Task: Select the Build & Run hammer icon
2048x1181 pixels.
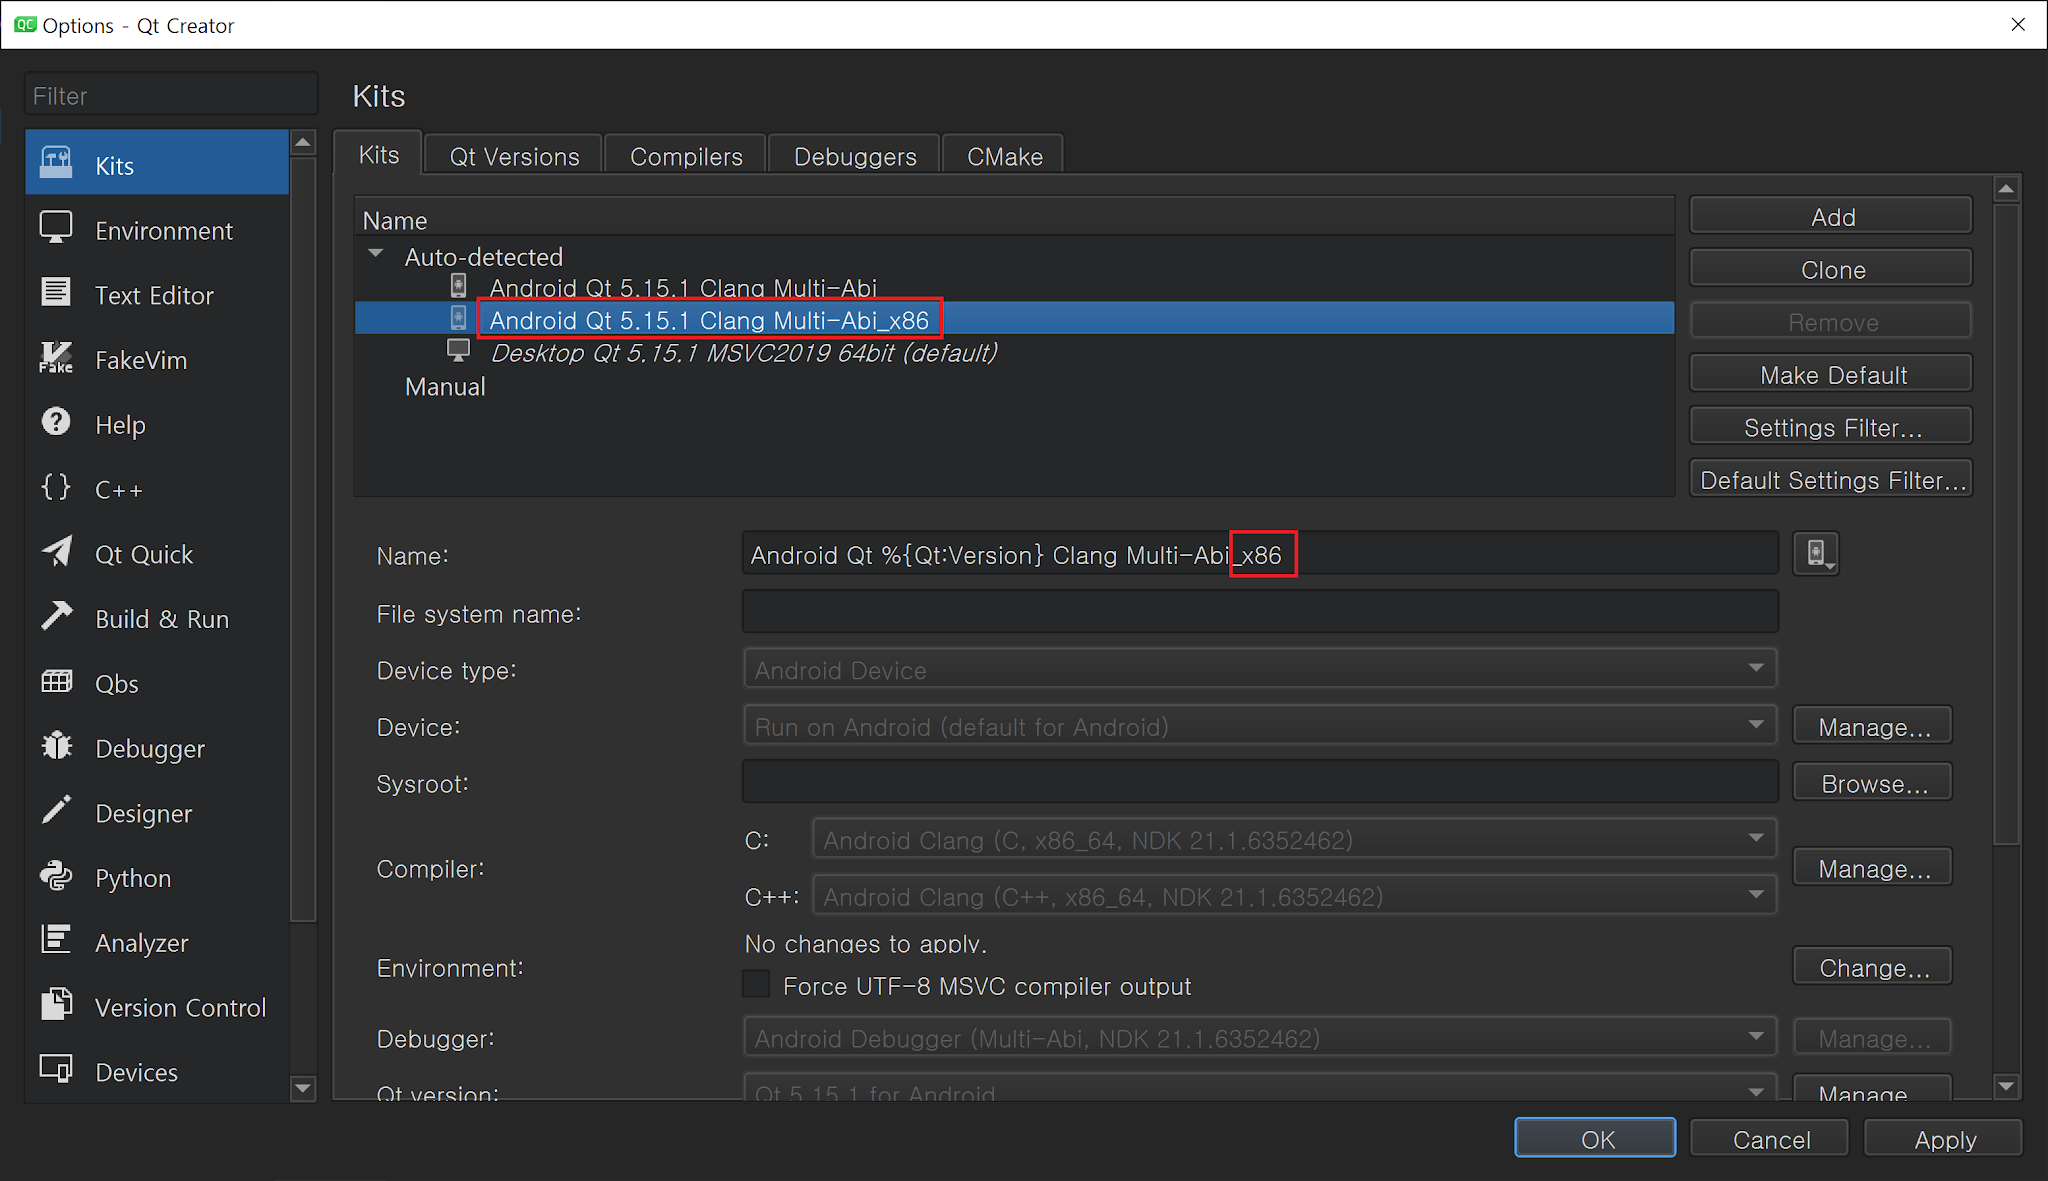Action: [x=56, y=617]
